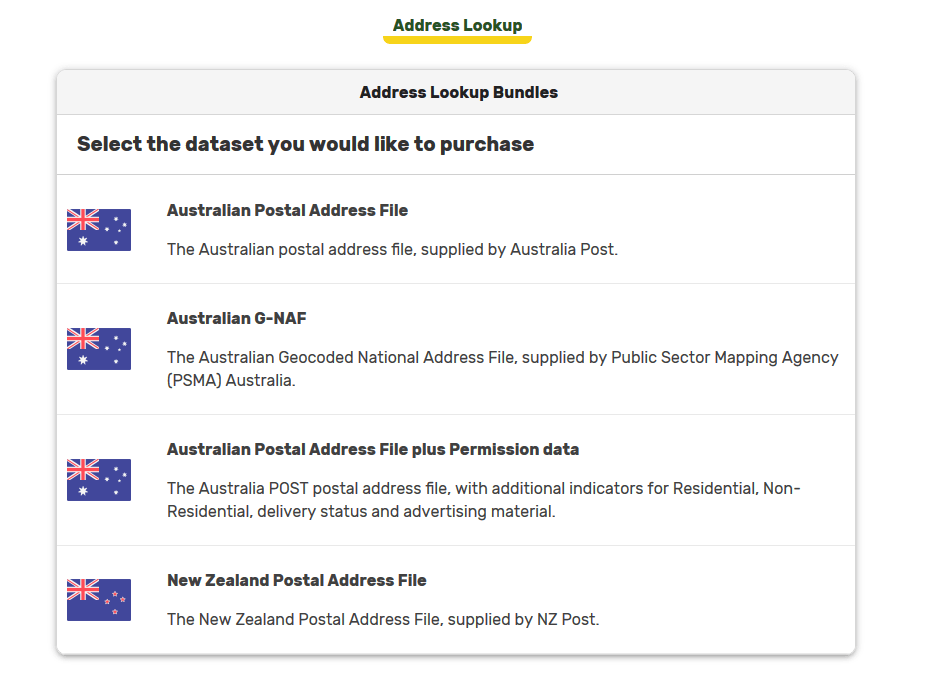Choose Australian Postal Address File plus Permission data

373,449
